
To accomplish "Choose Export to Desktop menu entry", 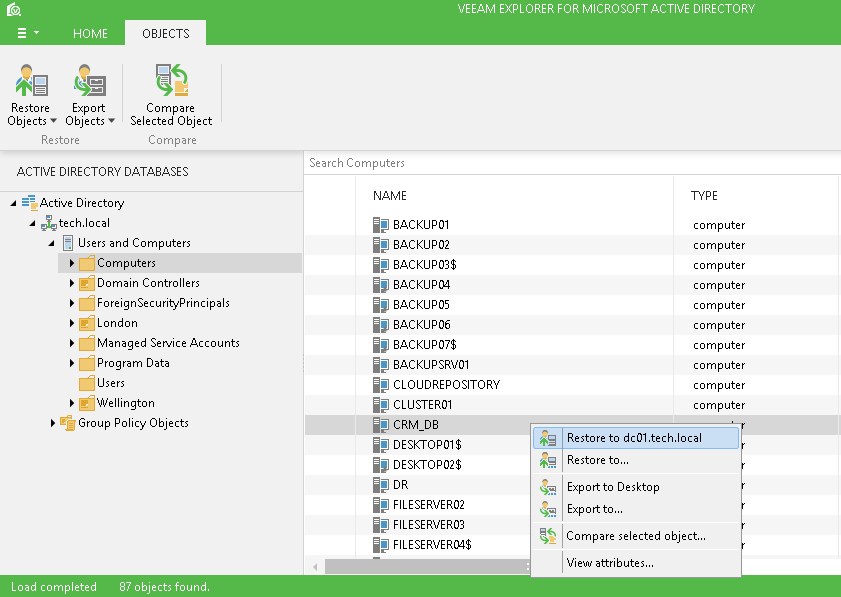I will [x=636, y=487].
